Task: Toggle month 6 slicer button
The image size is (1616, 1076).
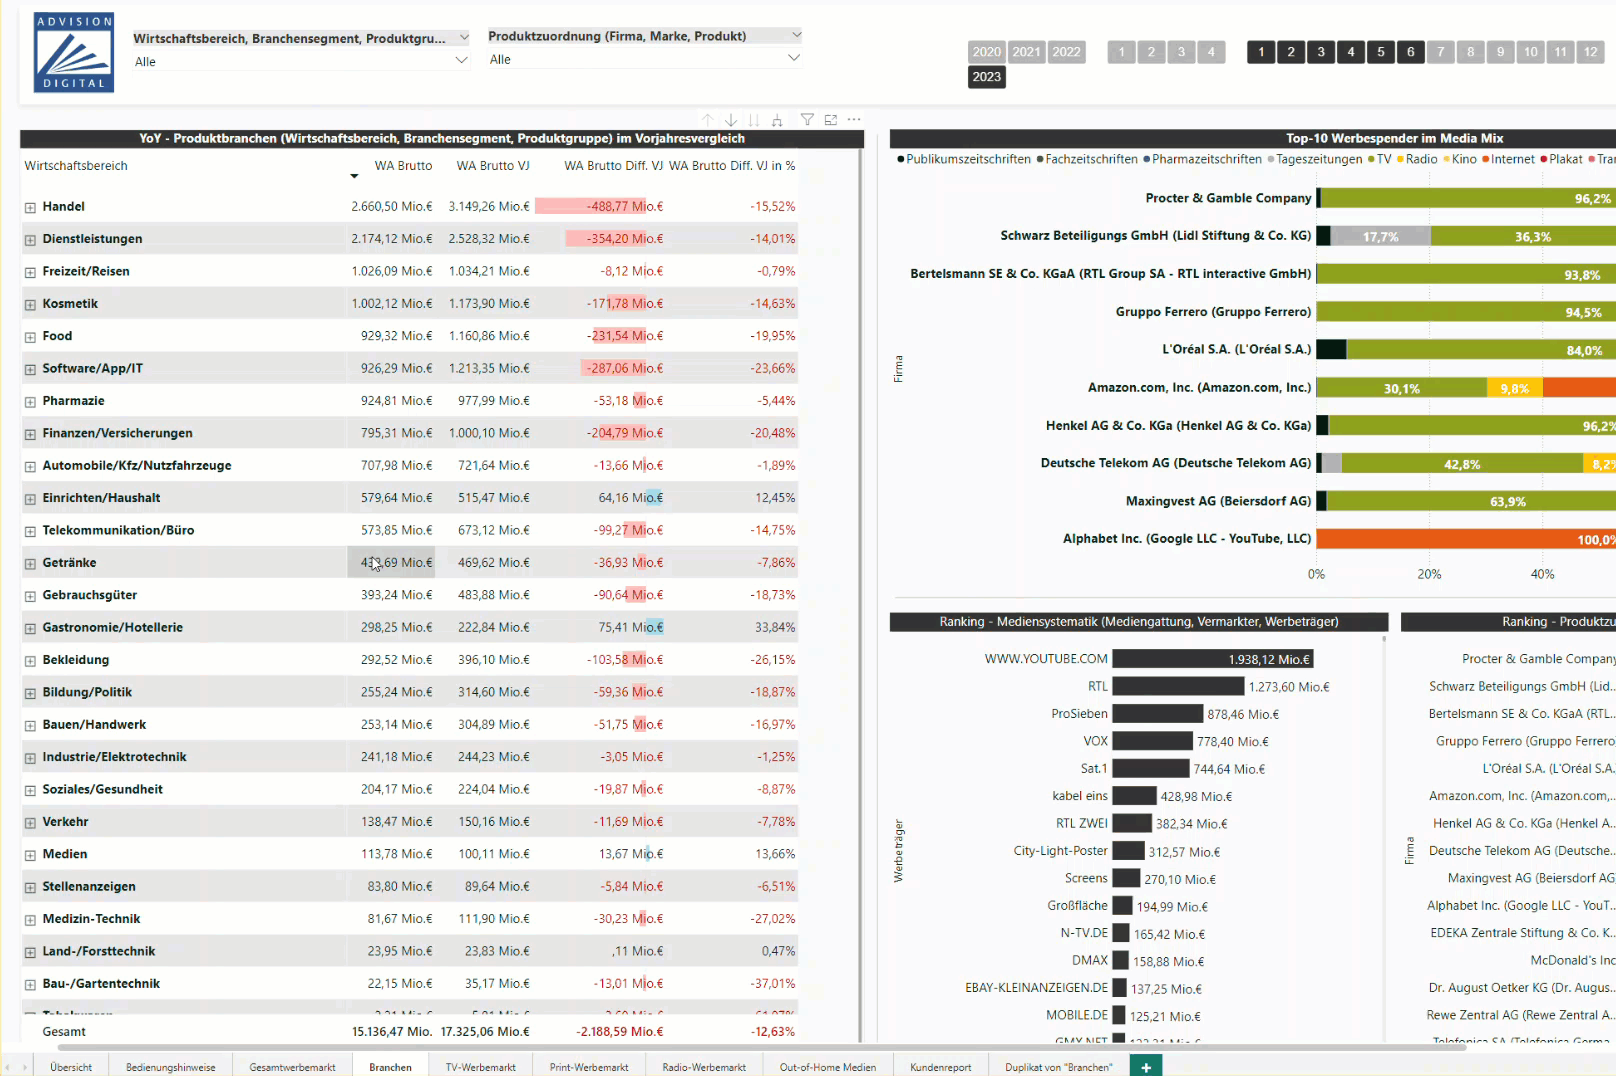Action: [1411, 52]
